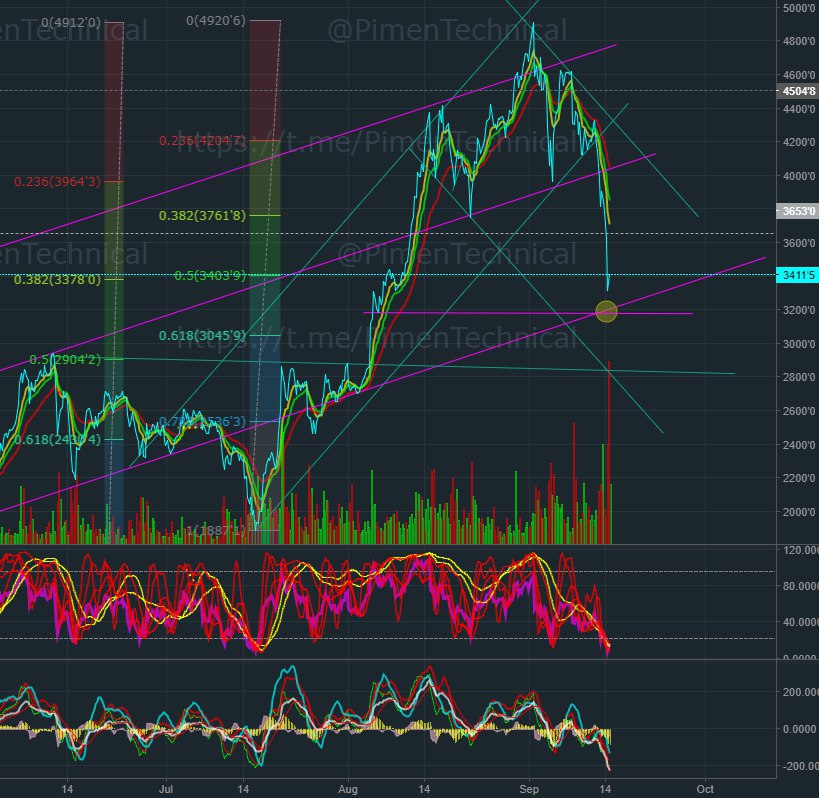Image resolution: width=819 pixels, height=798 pixels.
Task: Click the 5000'0 price axis tick
Action: (x=799, y=8)
